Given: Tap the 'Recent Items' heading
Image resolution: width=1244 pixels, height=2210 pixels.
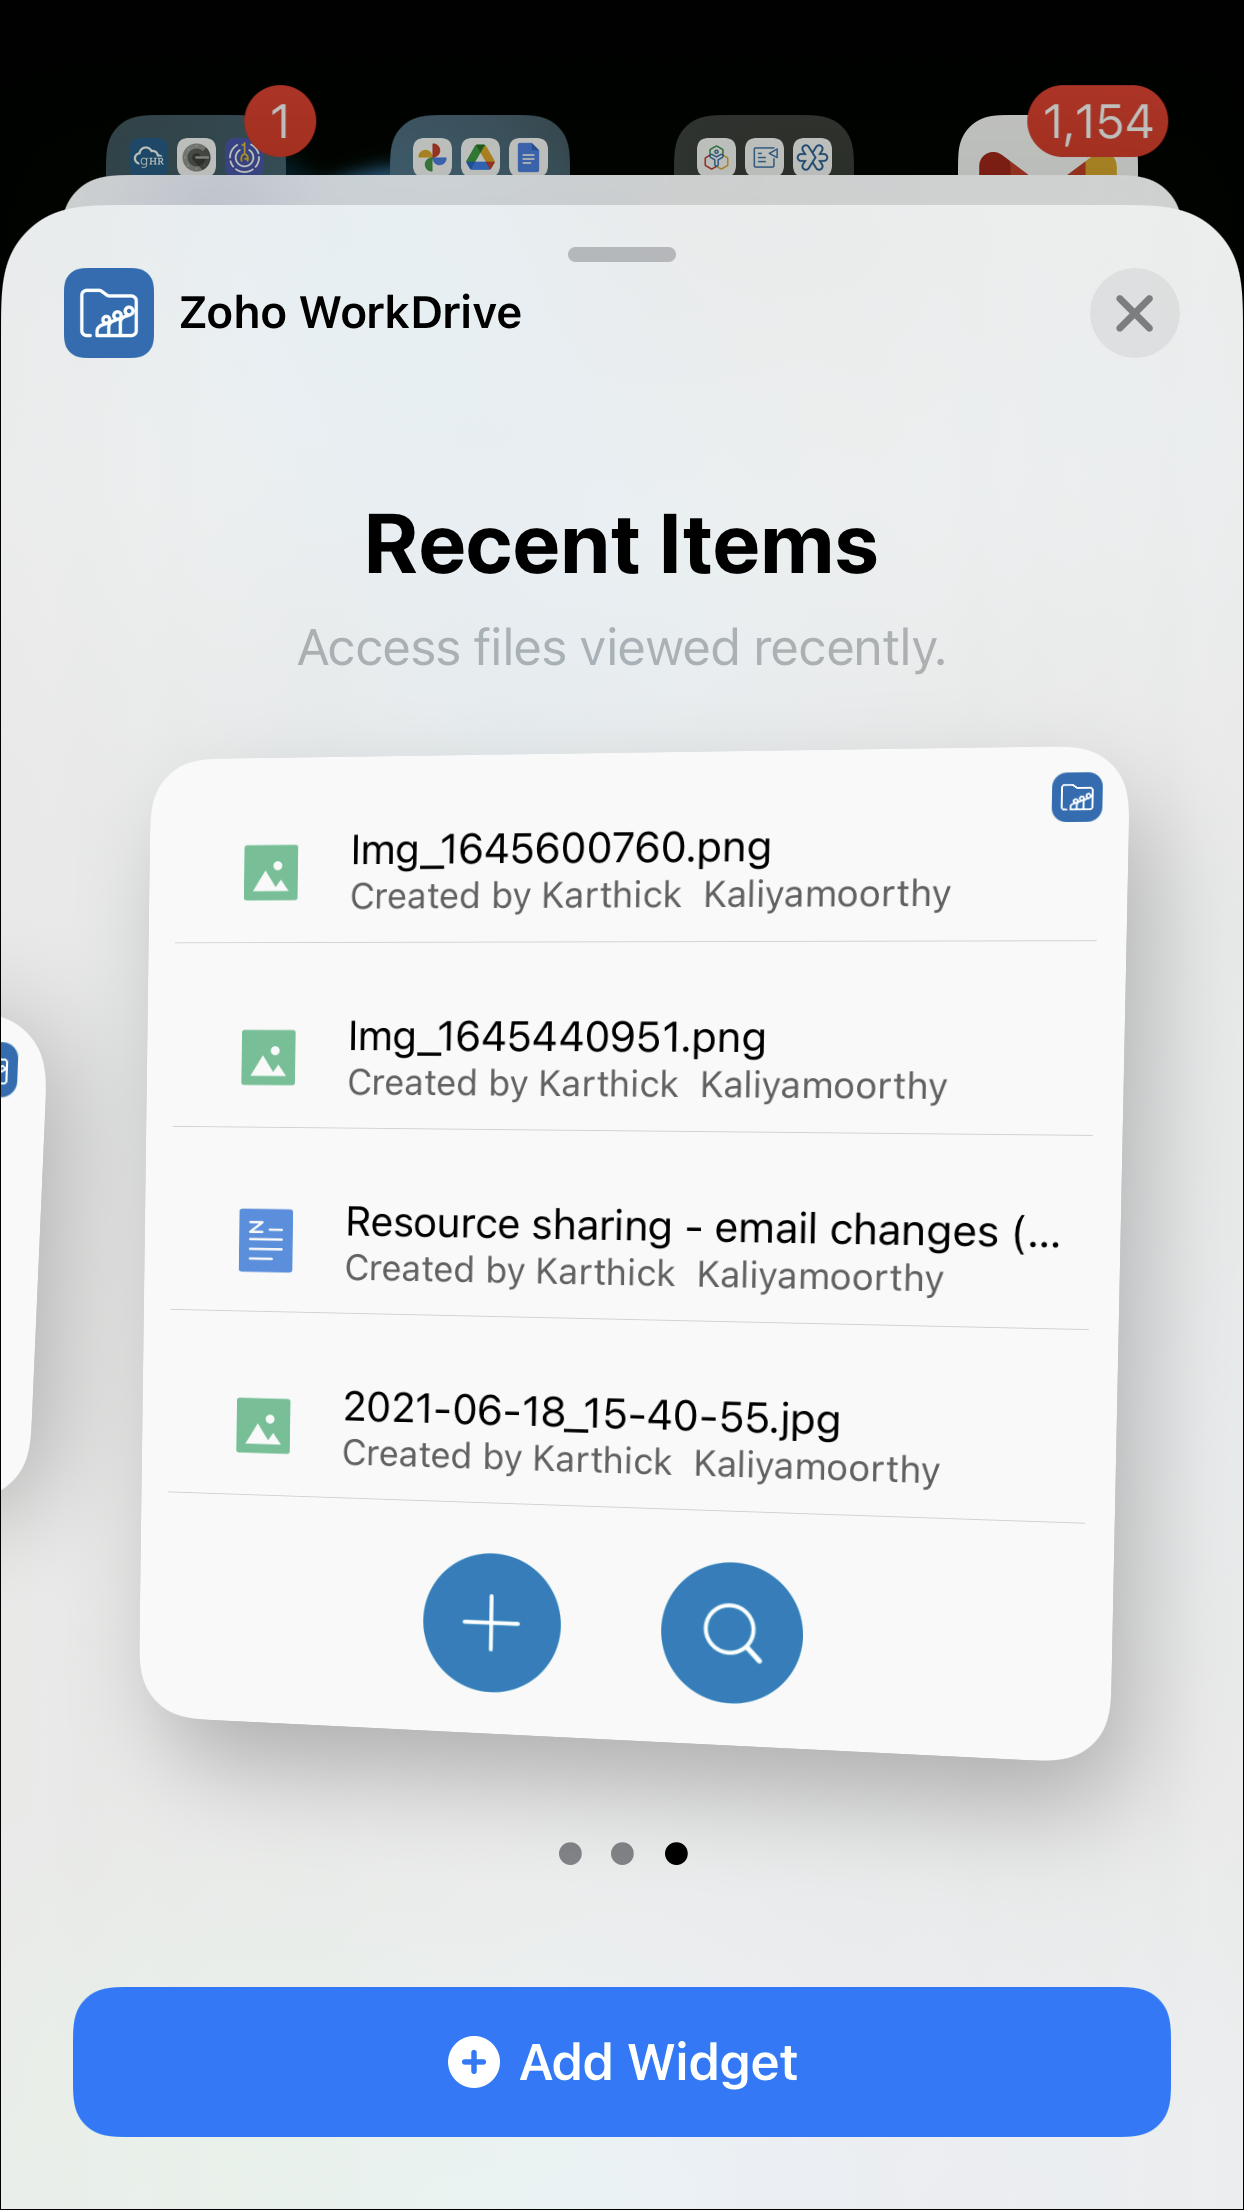Looking at the screenshot, I should [x=622, y=545].
